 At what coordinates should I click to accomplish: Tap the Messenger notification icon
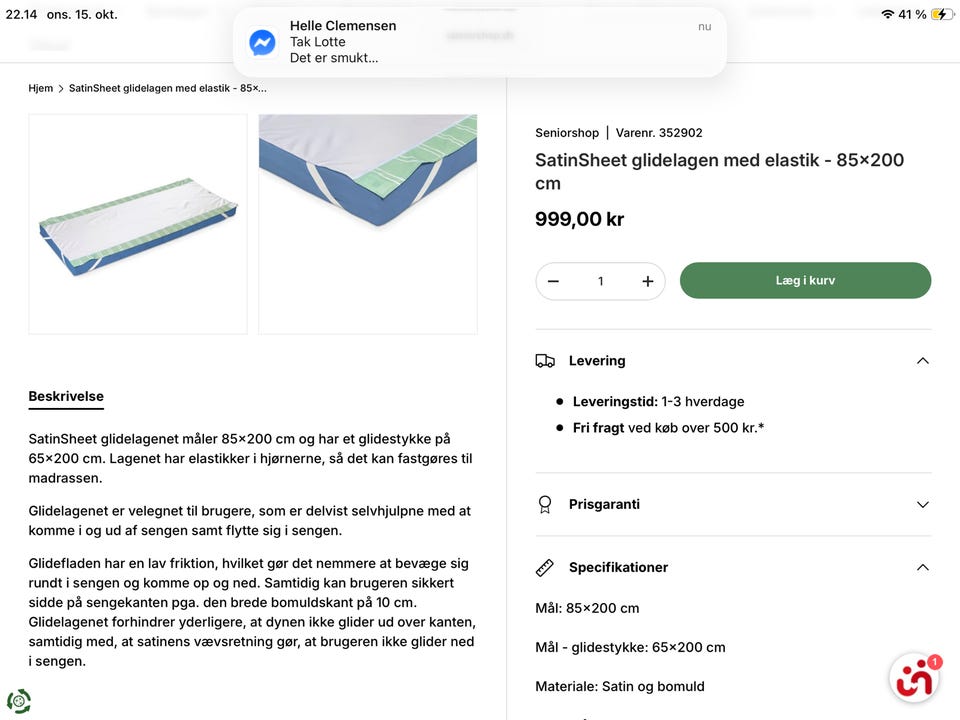[262, 42]
